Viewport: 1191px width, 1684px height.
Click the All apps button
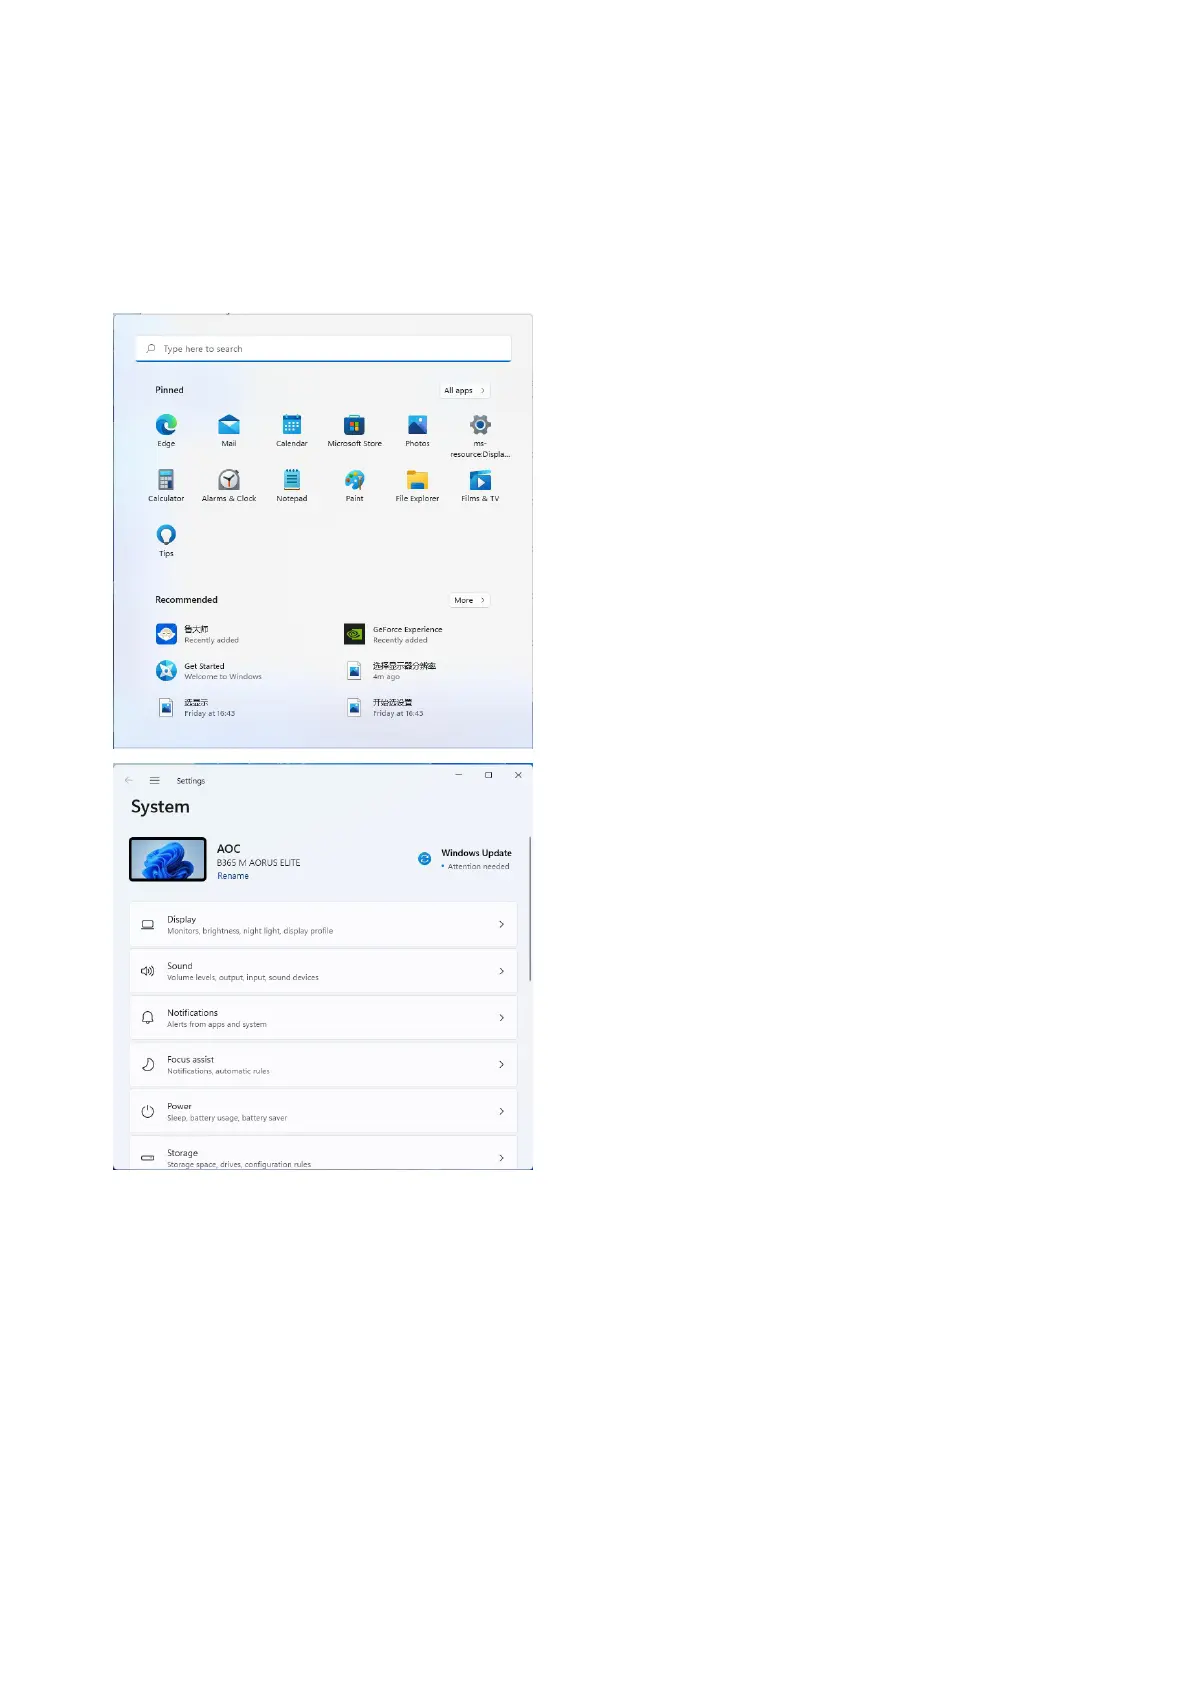coord(464,391)
